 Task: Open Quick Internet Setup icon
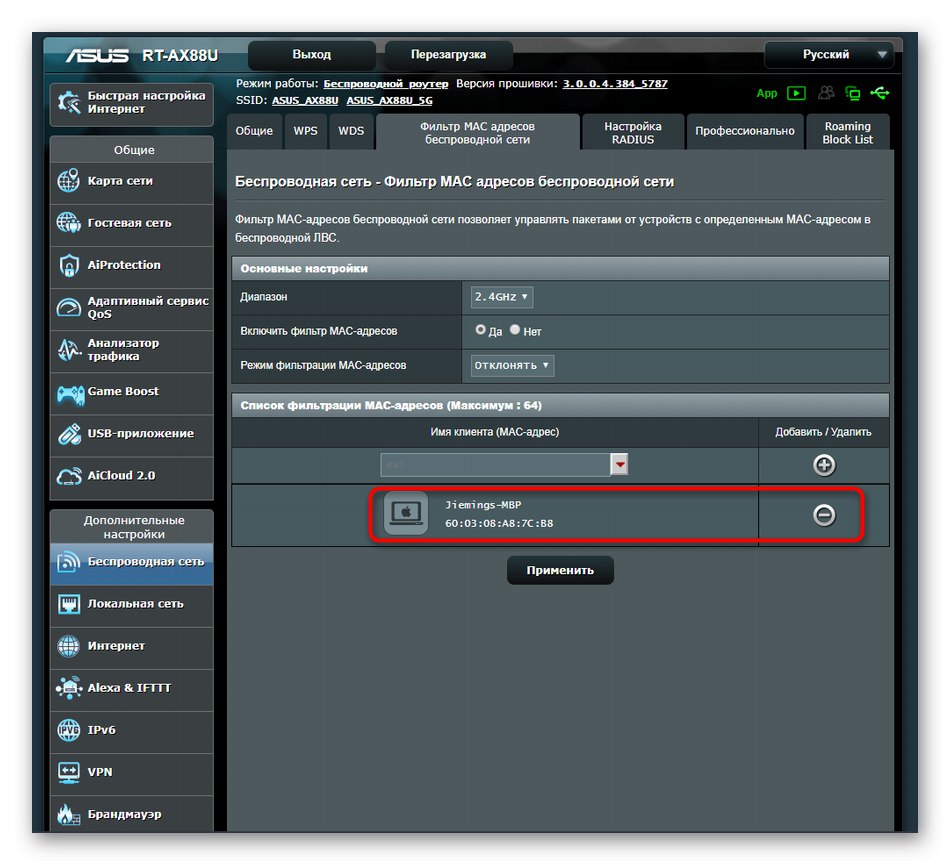point(69,102)
